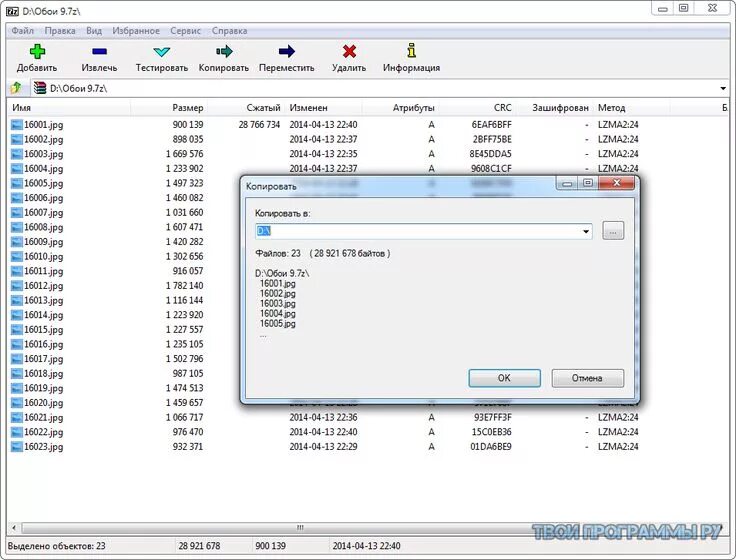736x560 pixels.
Task: Select file name 16018.jpg
Action: tap(44, 374)
